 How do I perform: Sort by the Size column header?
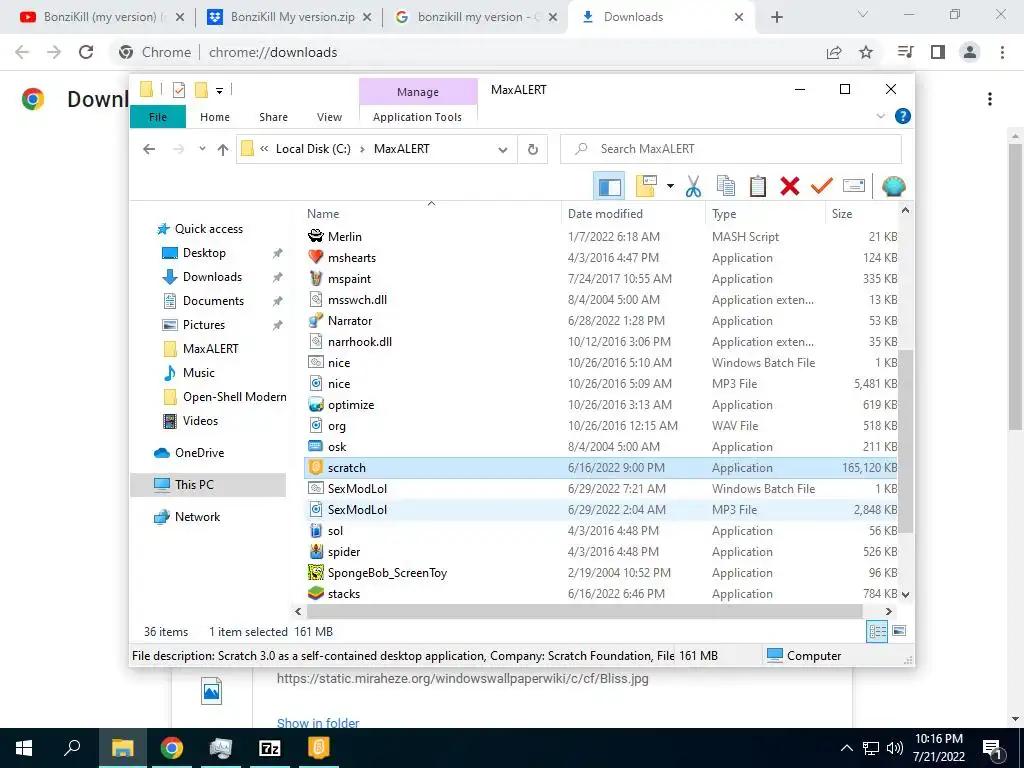861,214
